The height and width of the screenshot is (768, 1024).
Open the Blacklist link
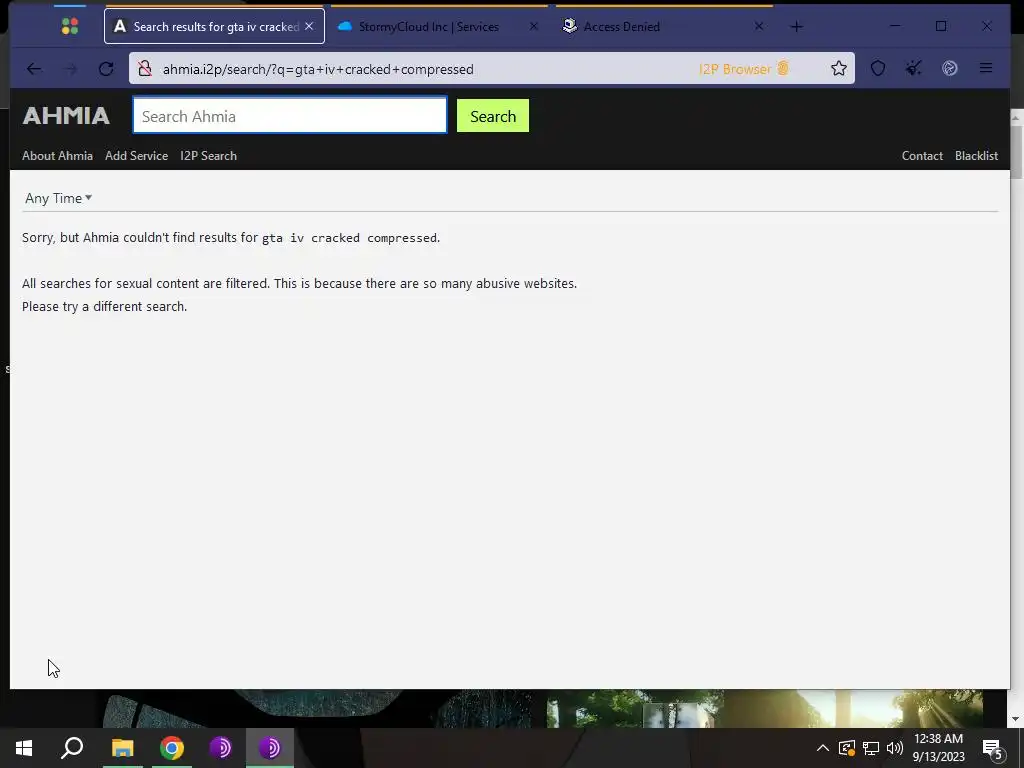(x=976, y=155)
